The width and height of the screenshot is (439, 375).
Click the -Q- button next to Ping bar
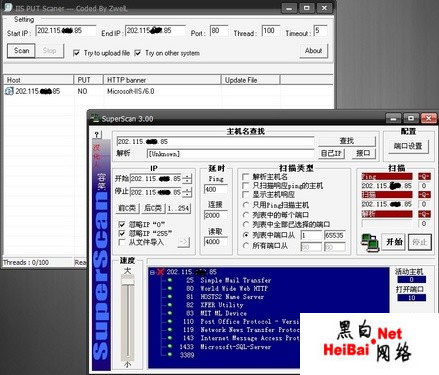point(424,176)
